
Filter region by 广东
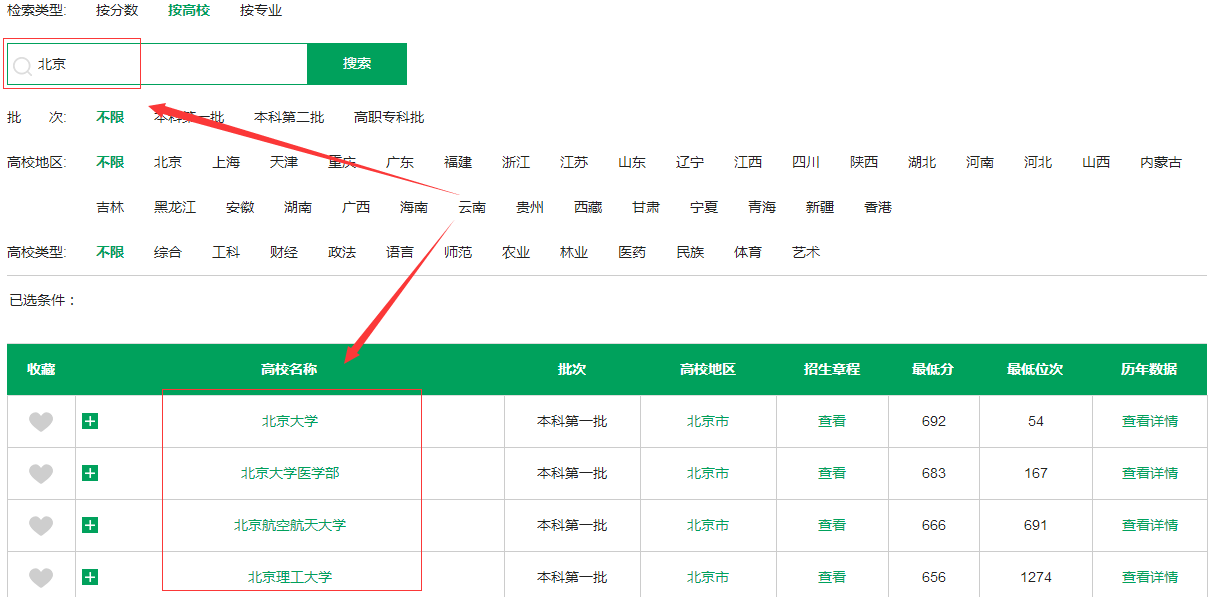(x=400, y=162)
